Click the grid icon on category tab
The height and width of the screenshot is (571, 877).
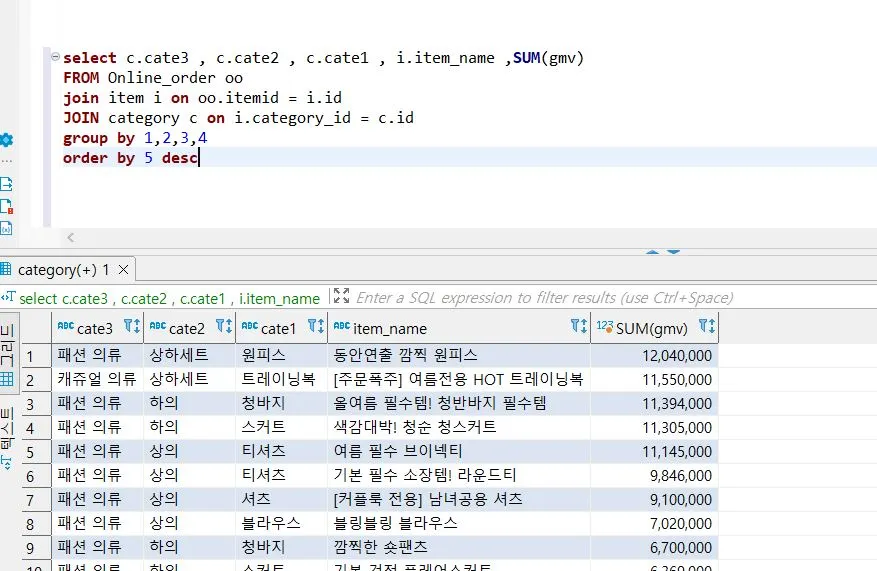point(6,269)
